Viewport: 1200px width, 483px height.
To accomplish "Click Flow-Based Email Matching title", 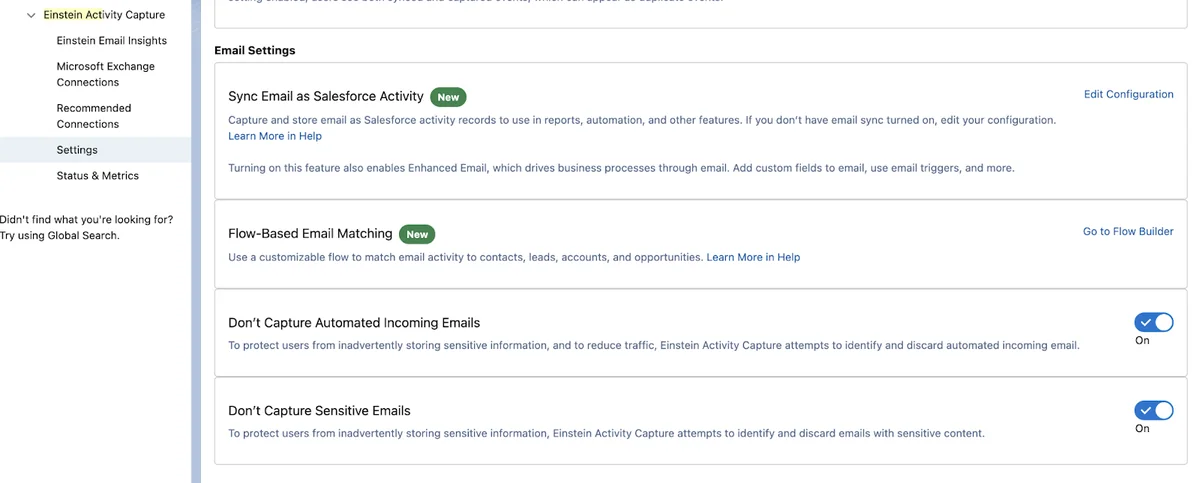I will (x=310, y=233).
